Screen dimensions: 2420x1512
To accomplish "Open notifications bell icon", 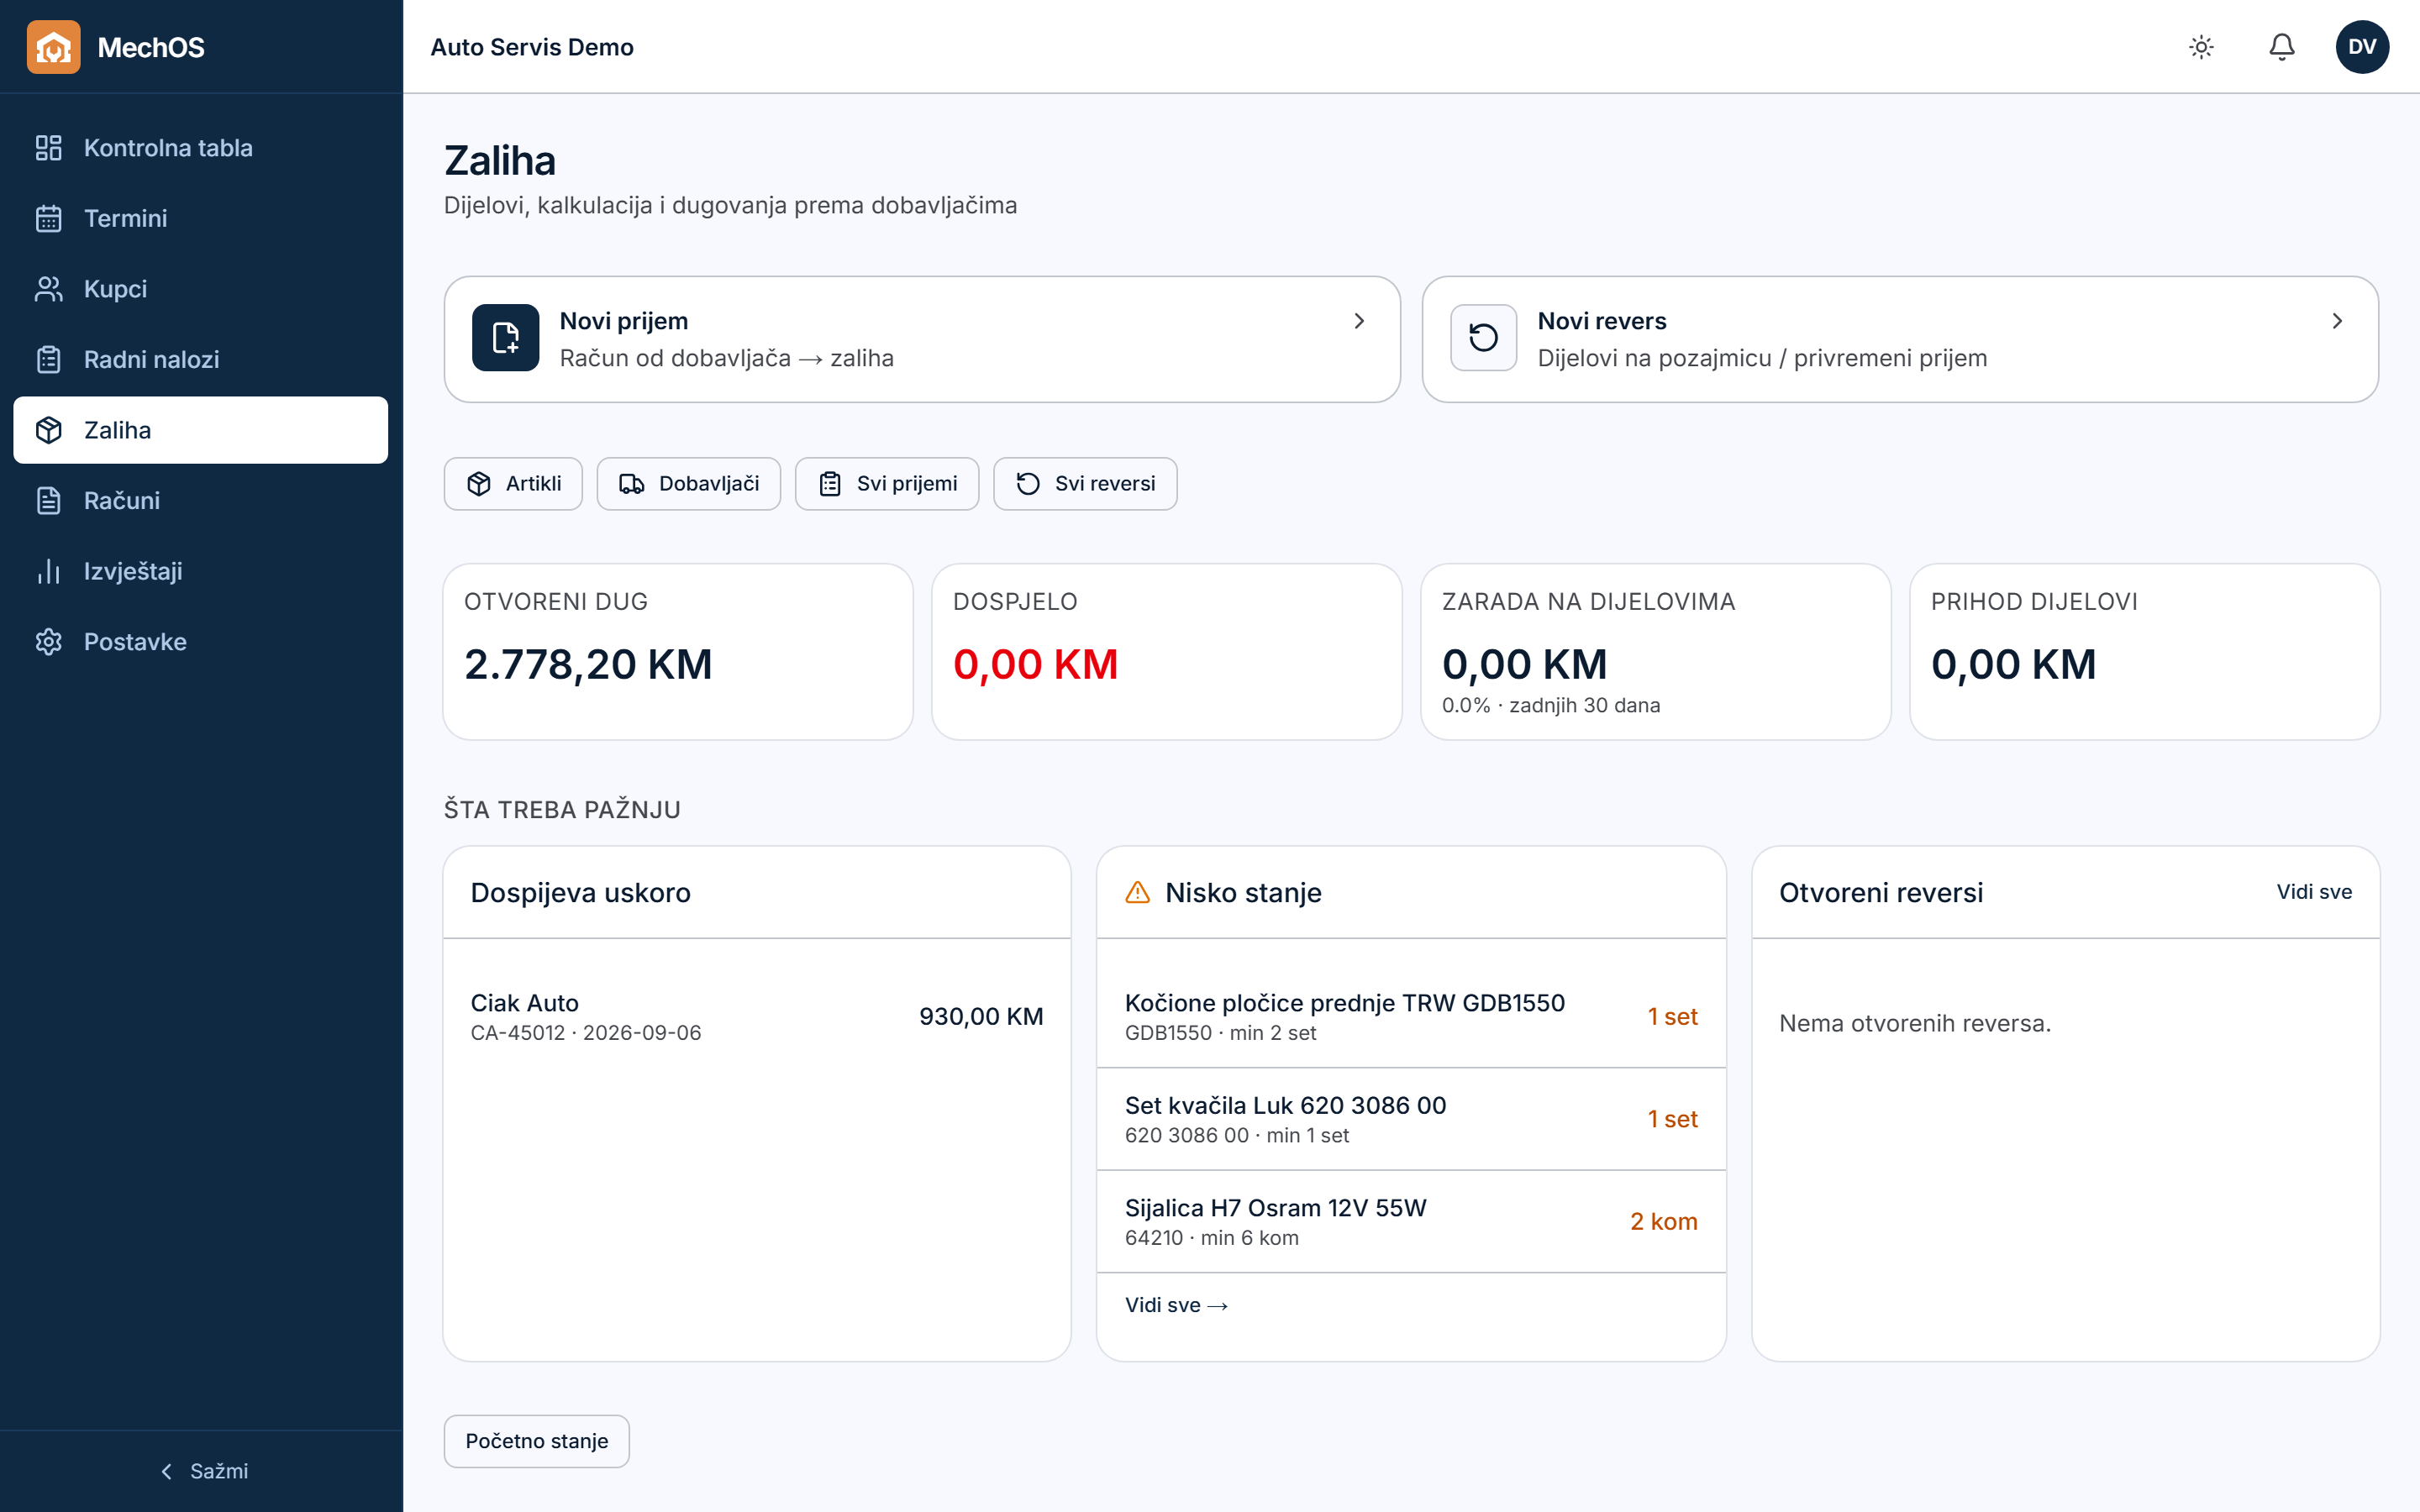I will (x=2281, y=47).
